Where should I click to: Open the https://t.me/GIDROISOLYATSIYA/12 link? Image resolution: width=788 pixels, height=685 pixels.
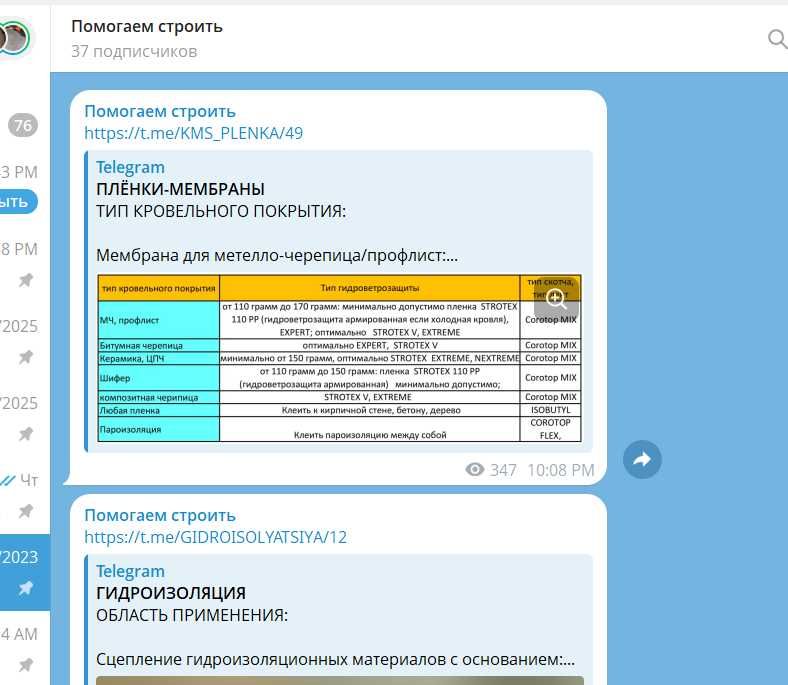pos(216,537)
